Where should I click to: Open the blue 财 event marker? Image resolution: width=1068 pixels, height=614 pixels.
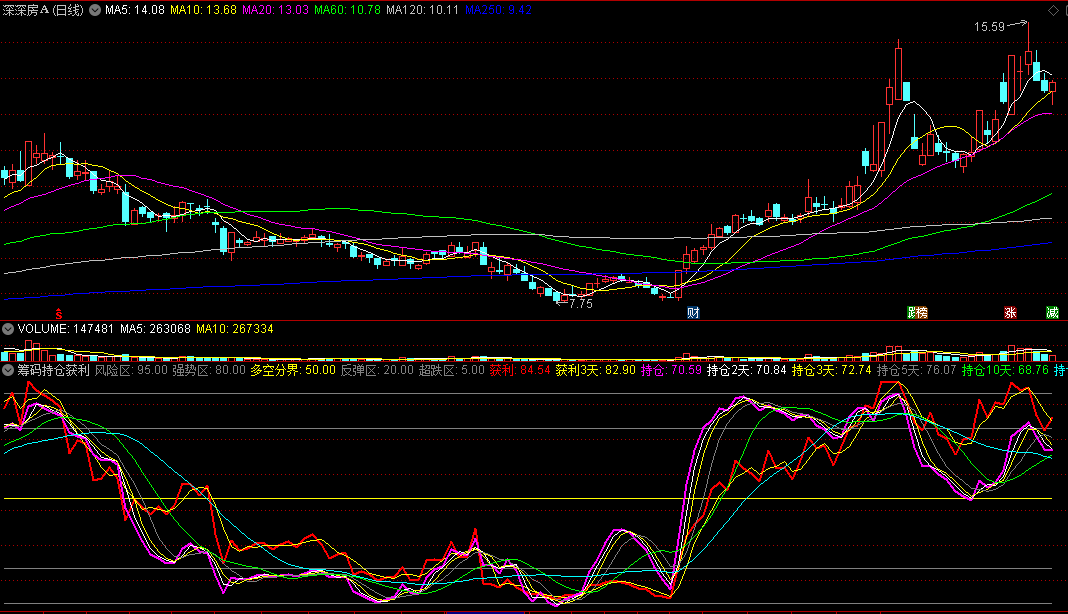[x=693, y=313]
